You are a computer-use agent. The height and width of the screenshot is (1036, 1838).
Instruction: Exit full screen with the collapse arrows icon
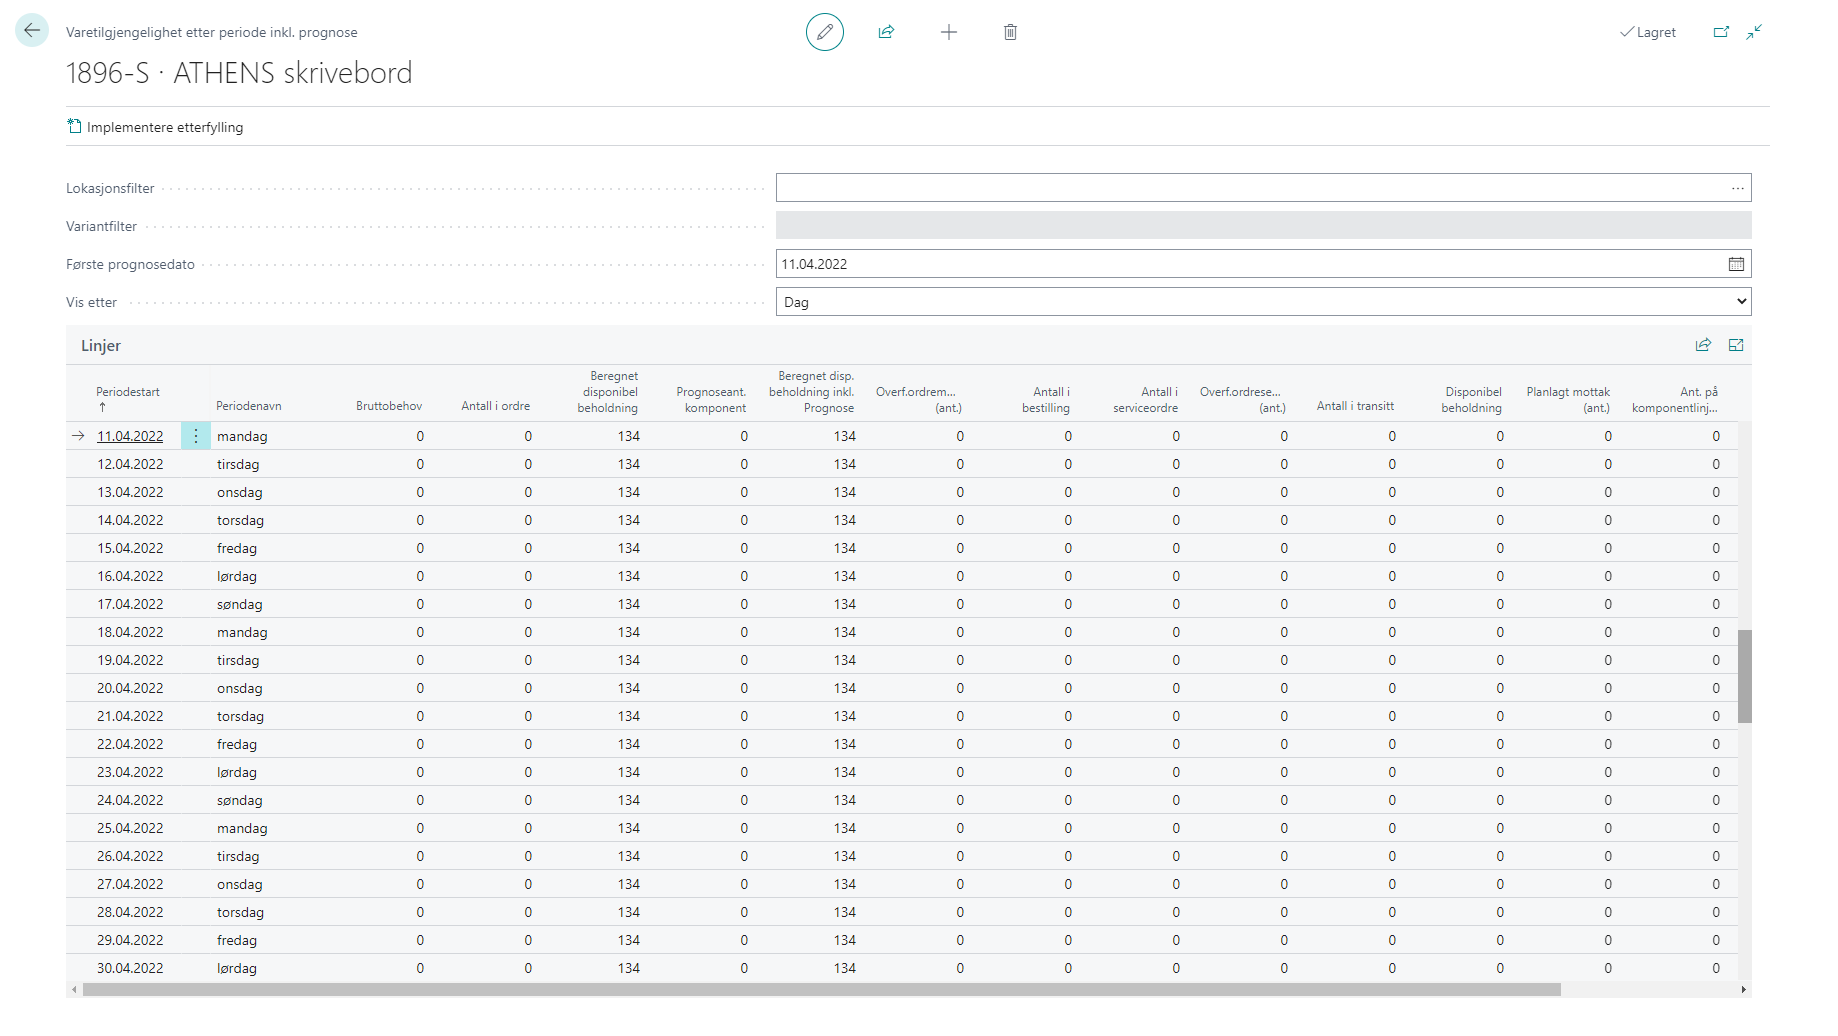coord(1754,32)
